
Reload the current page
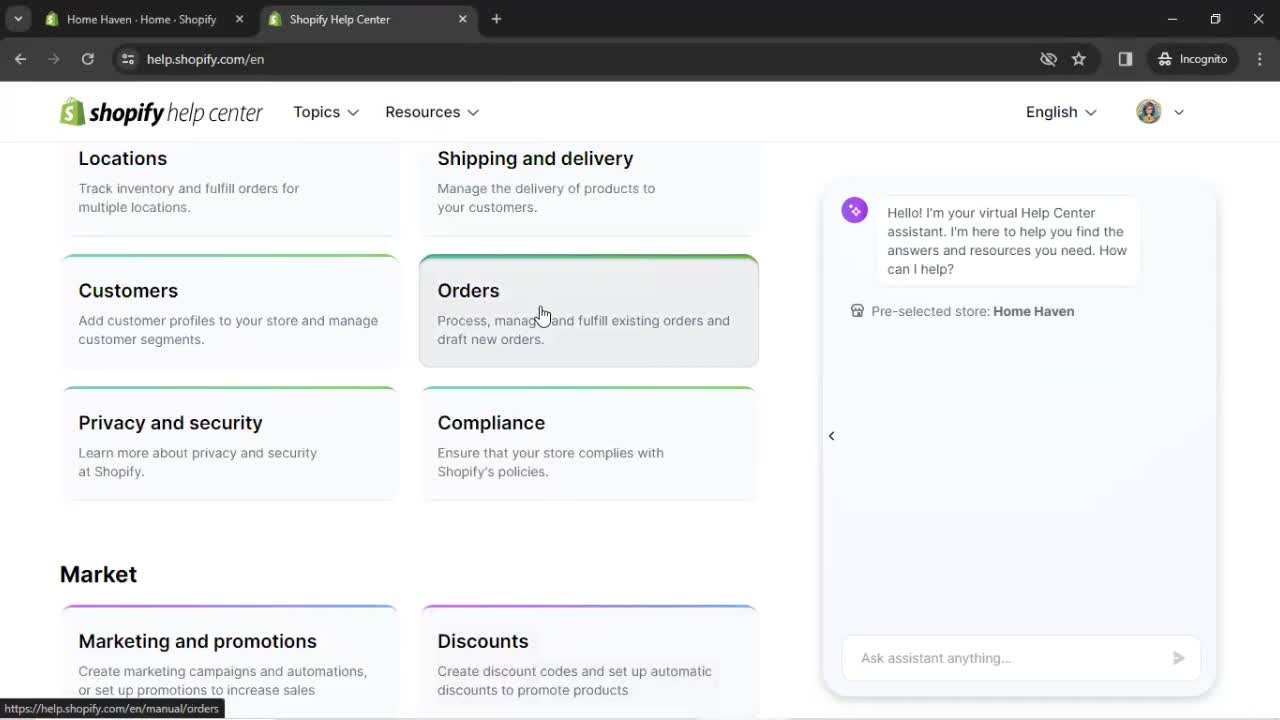point(88,59)
